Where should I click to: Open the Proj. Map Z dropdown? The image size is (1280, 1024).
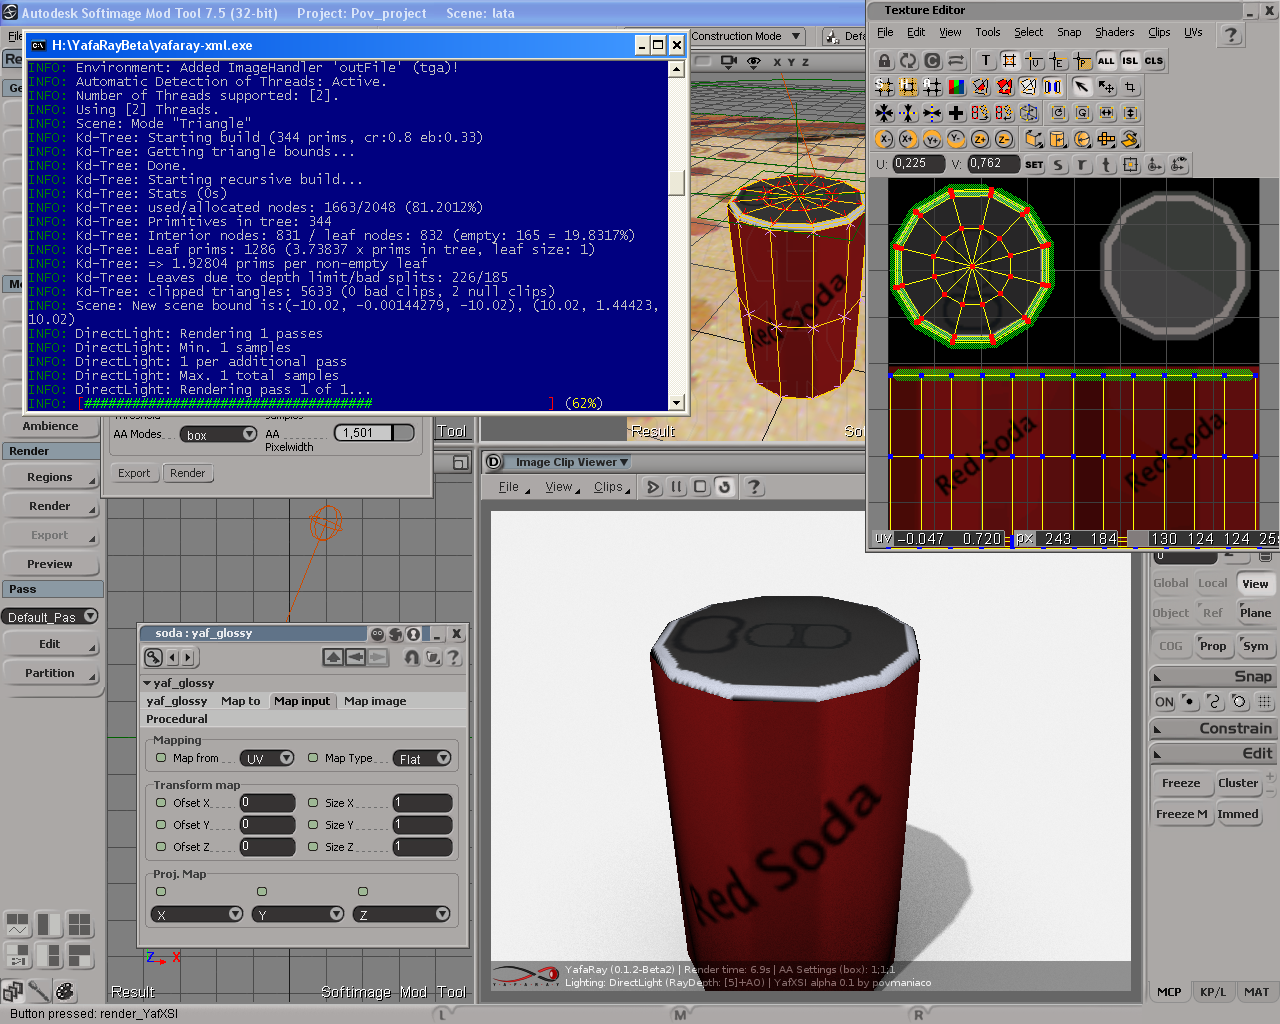[x=403, y=914]
